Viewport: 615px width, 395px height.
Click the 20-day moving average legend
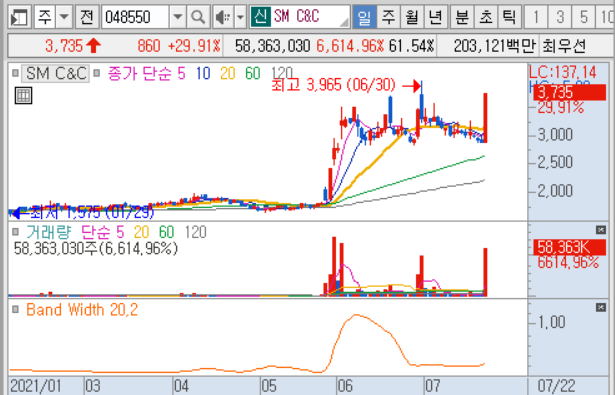[x=227, y=73]
